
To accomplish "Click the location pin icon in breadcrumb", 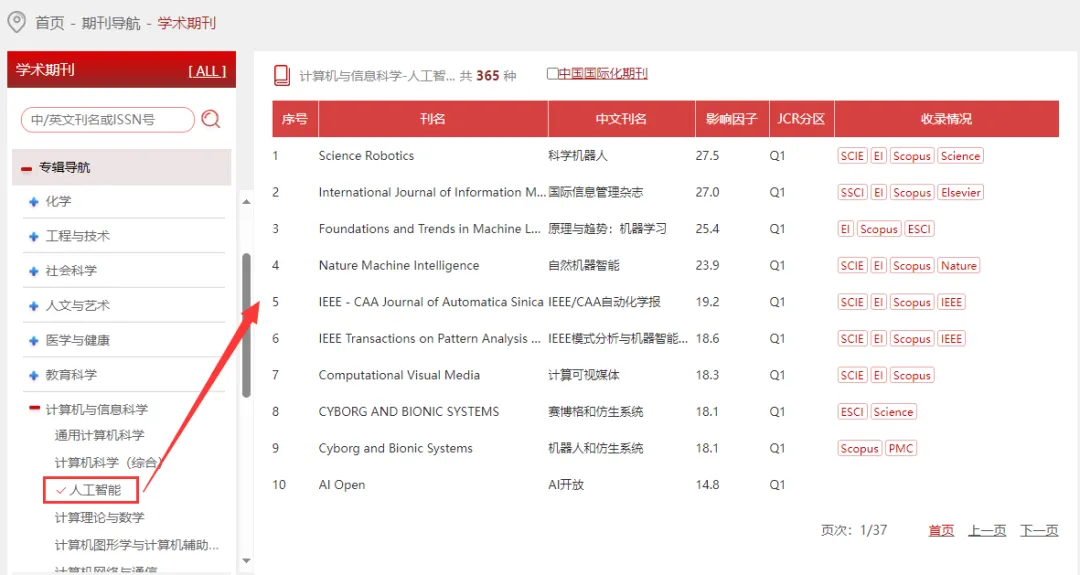I will pos(16,23).
